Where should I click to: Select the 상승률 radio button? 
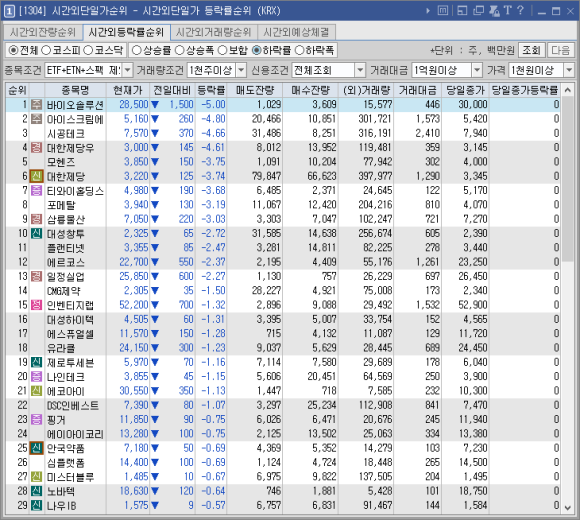click(136, 50)
